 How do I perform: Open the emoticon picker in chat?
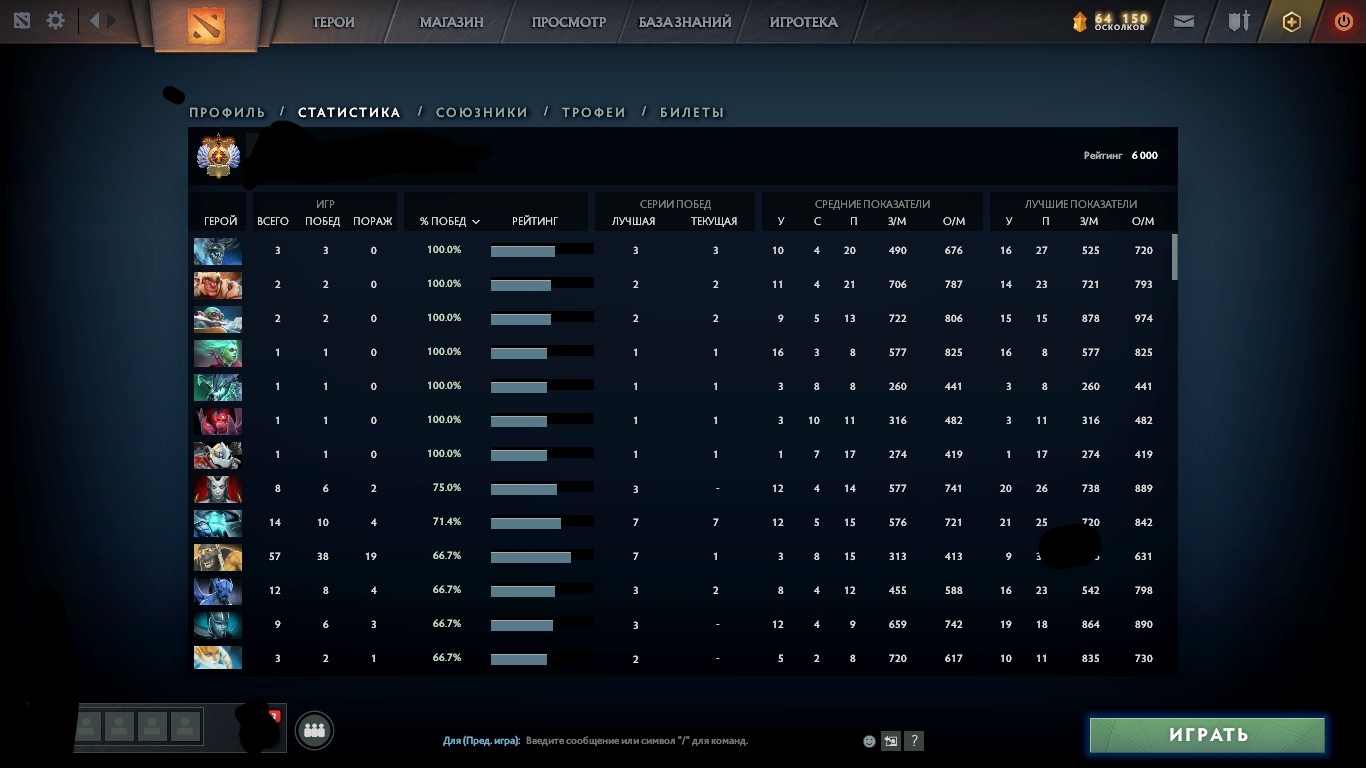(x=869, y=741)
